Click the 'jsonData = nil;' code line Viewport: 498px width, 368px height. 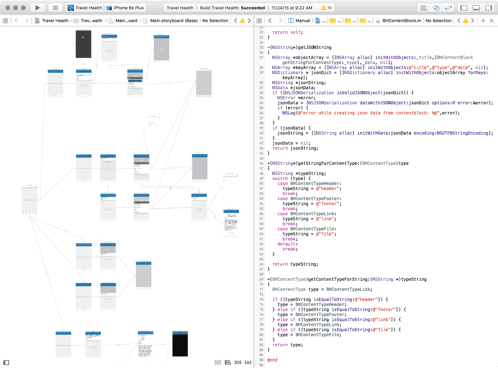(291, 143)
